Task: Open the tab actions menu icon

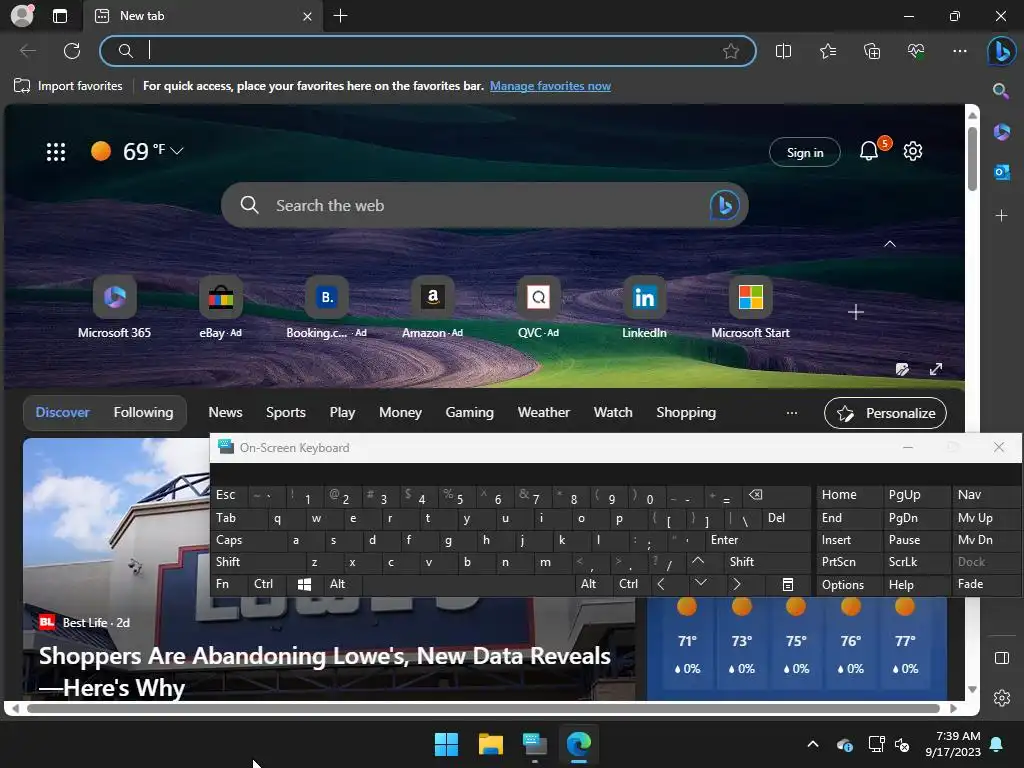Action: [59, 16]
